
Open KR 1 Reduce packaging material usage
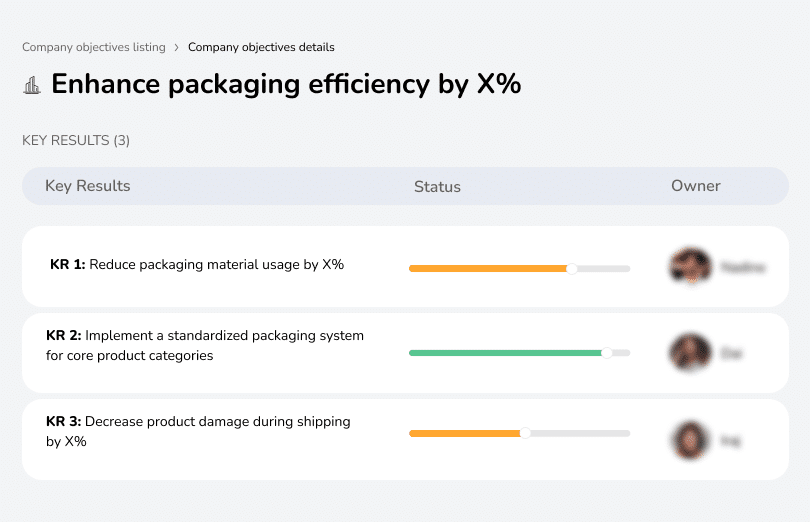click(x=197, y=265)
